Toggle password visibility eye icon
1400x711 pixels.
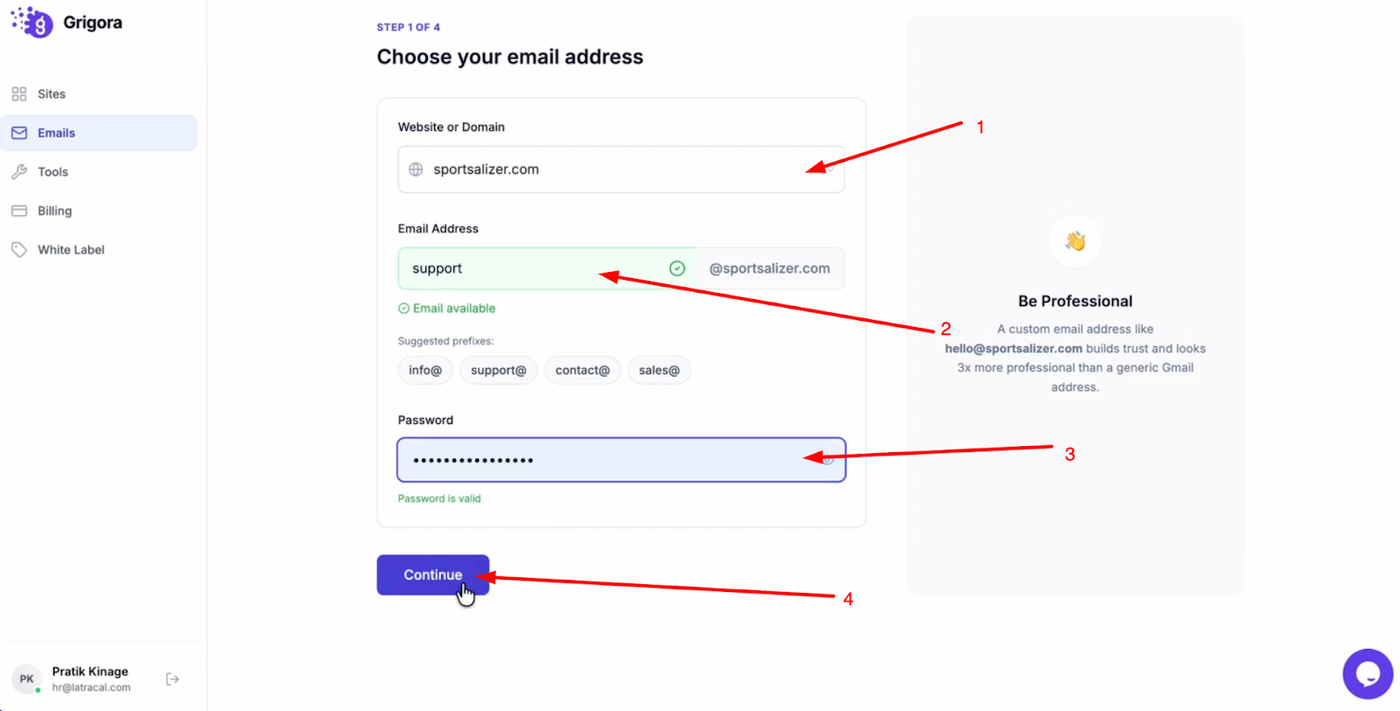[827, 460]
